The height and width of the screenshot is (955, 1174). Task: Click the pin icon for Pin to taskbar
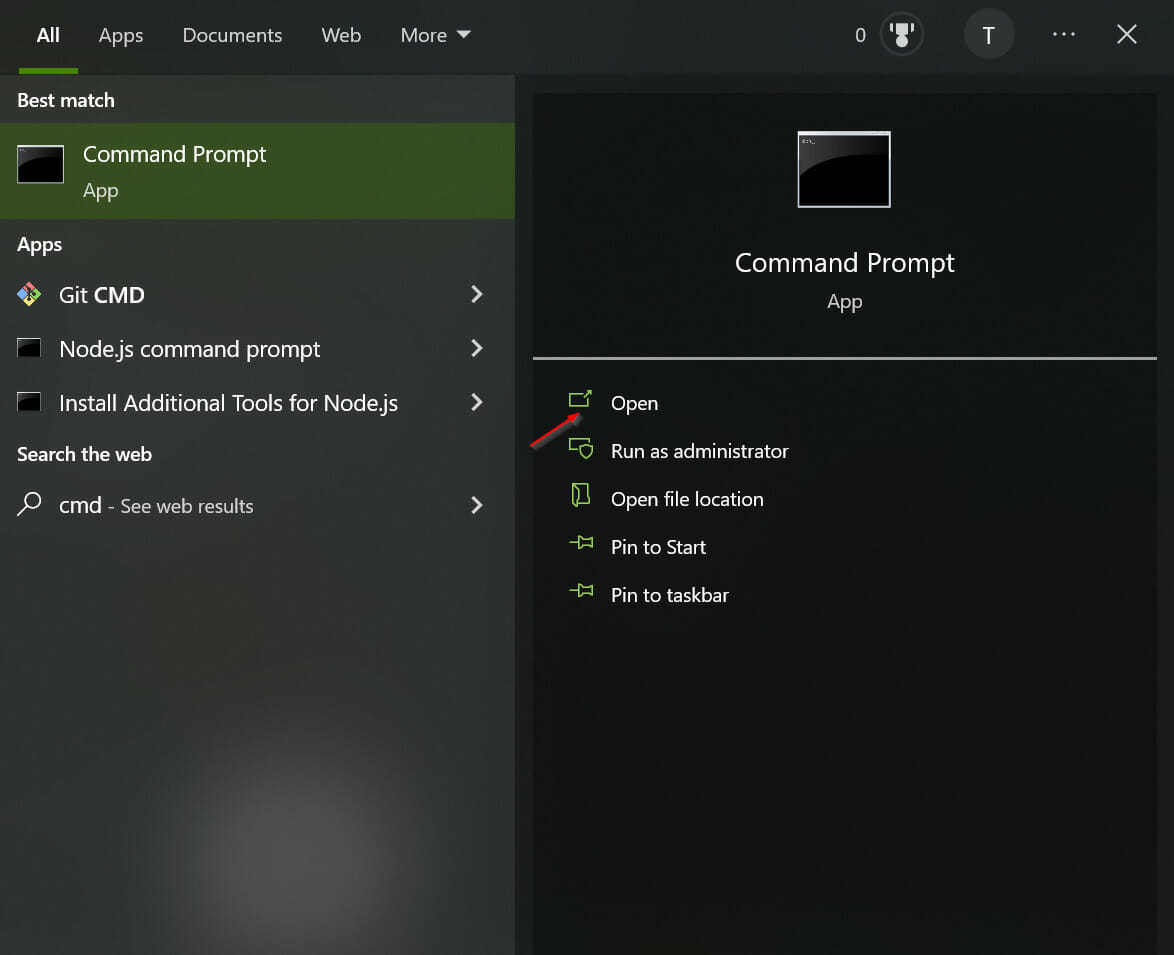tap(581, 591)
